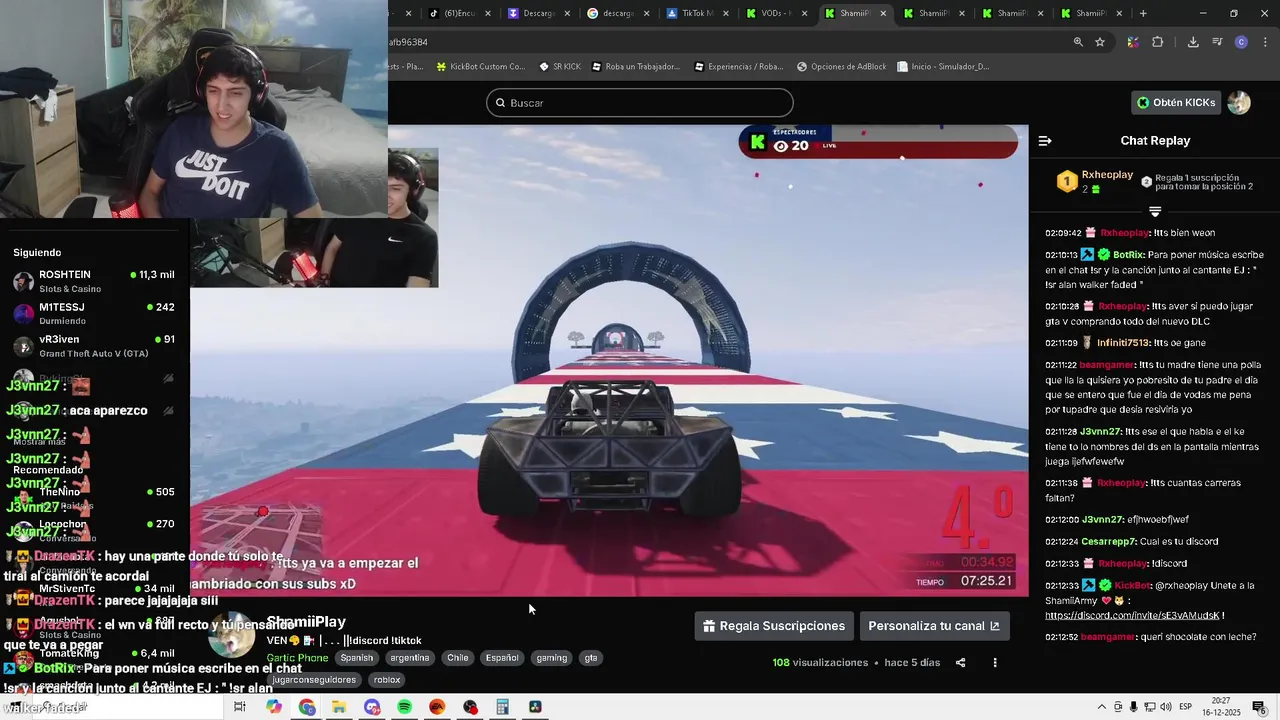Image resolution: width=1280 pixels, height=720 pixels.
Task: Share the video using share icon
Action: point(961,663)
